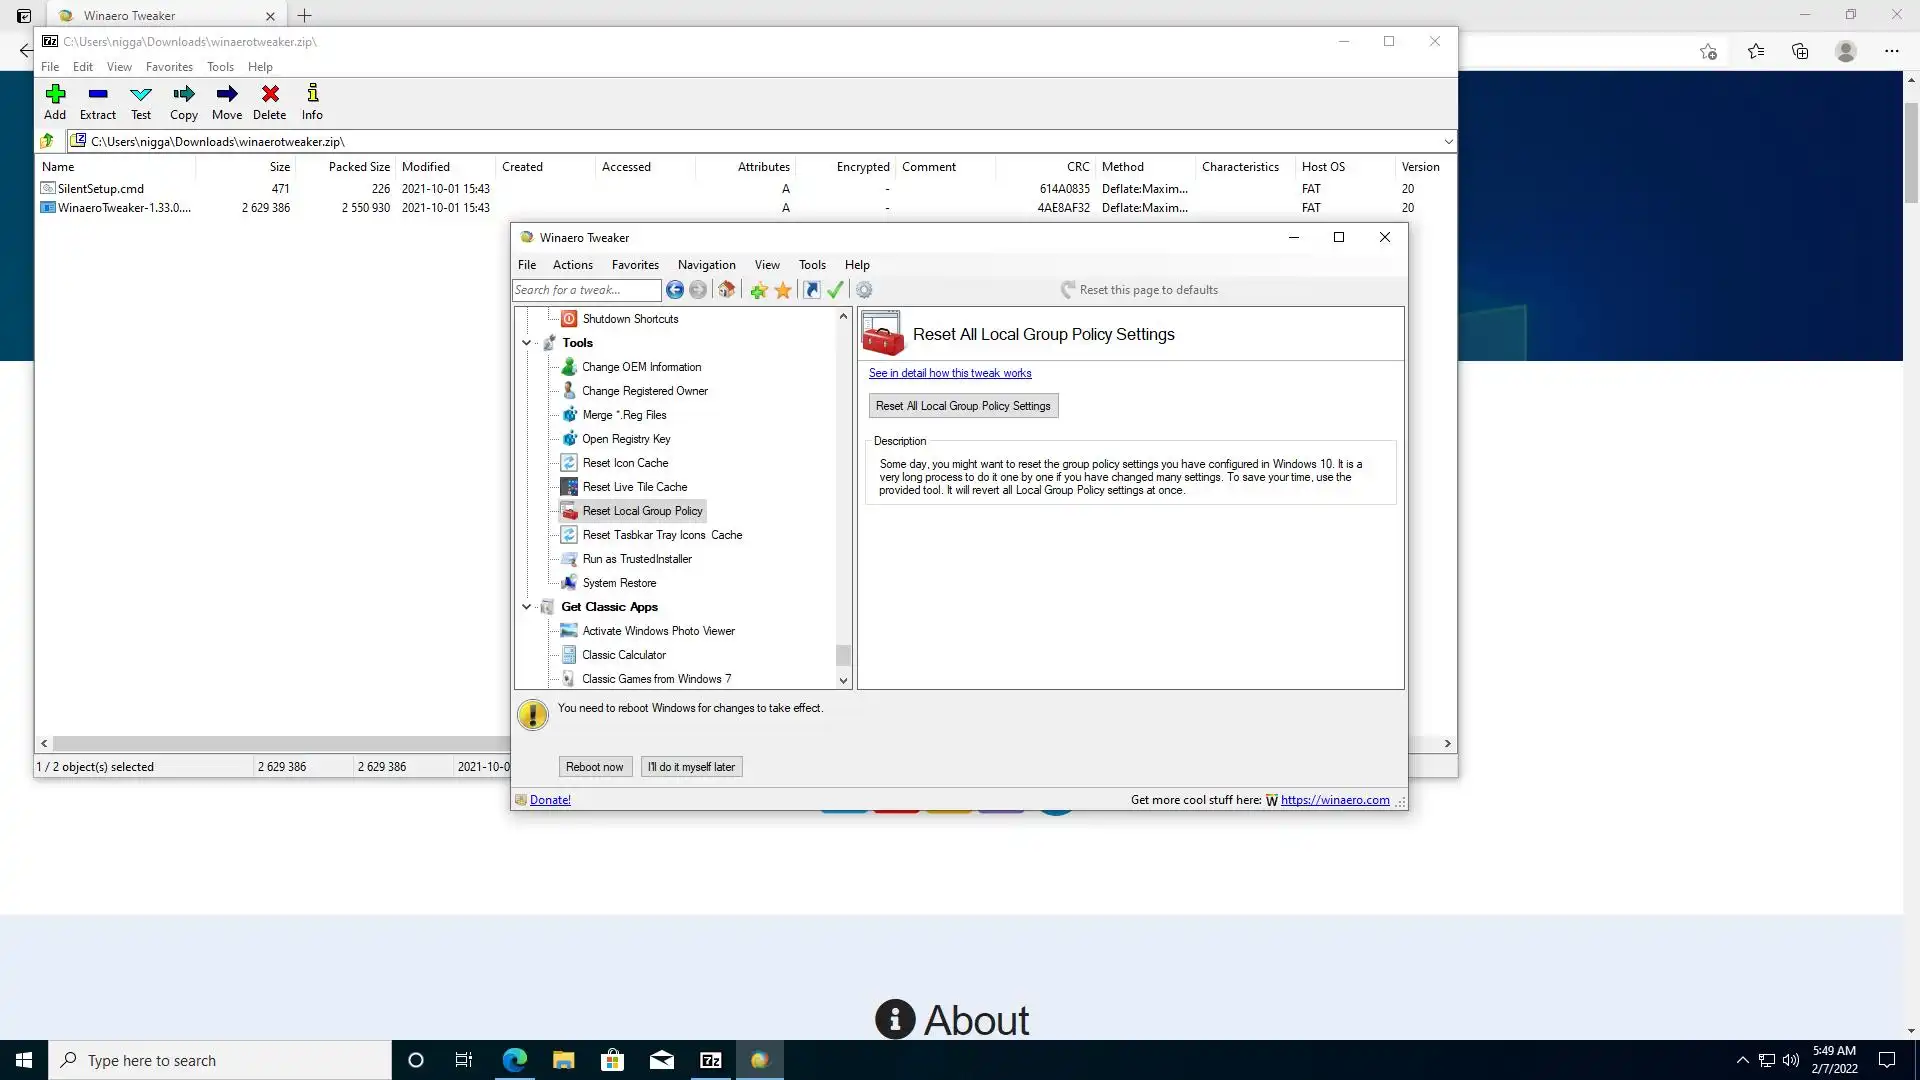Click the add to favorites star-plus icon
This screenshot has height=1080, width=1920.
click(759, 290)
